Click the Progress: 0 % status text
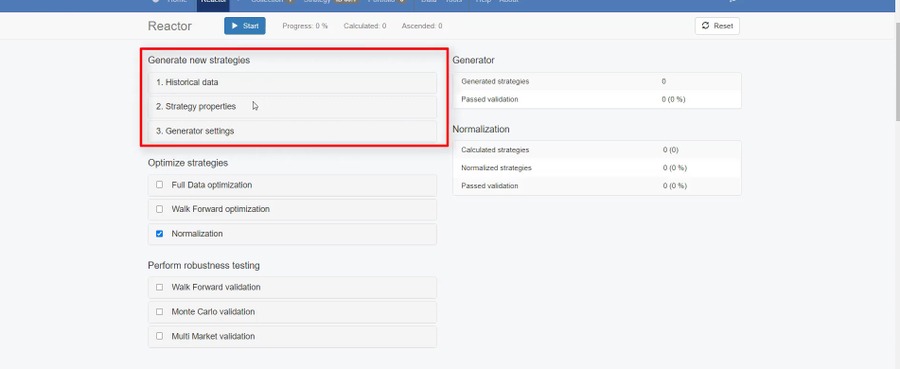900x369 pixels. pos(305,26)
